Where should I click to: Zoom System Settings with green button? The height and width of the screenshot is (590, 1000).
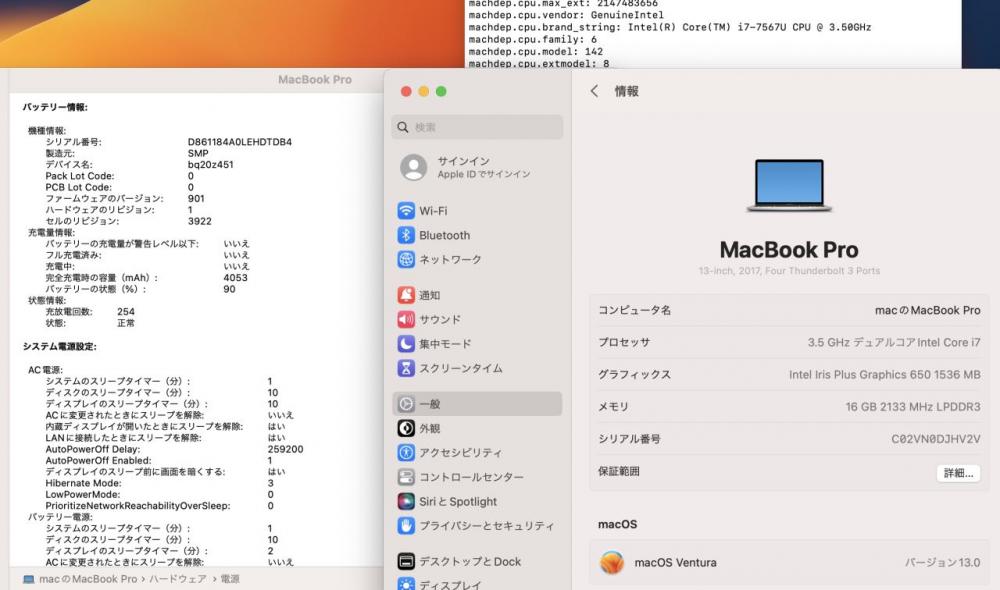click(x=441, y=91)
